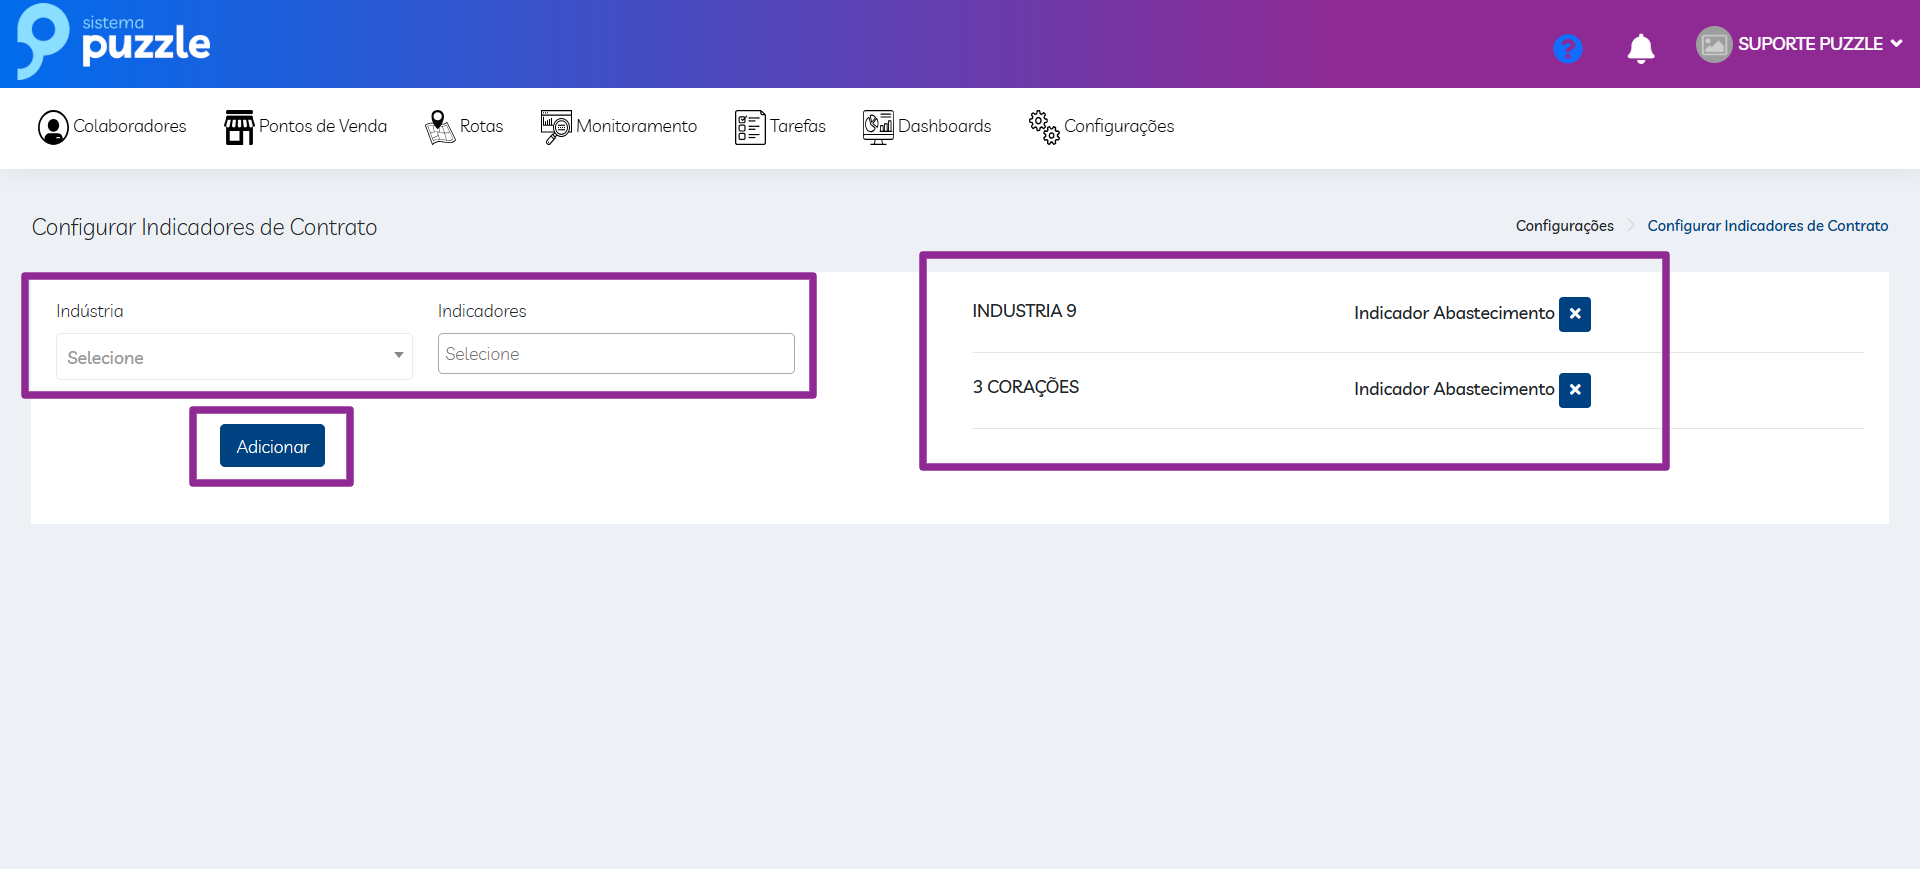This screenshot has height=869, width=1920.
Task: Click the Monitoramento magnifier icon
Action: pos(556,127)
